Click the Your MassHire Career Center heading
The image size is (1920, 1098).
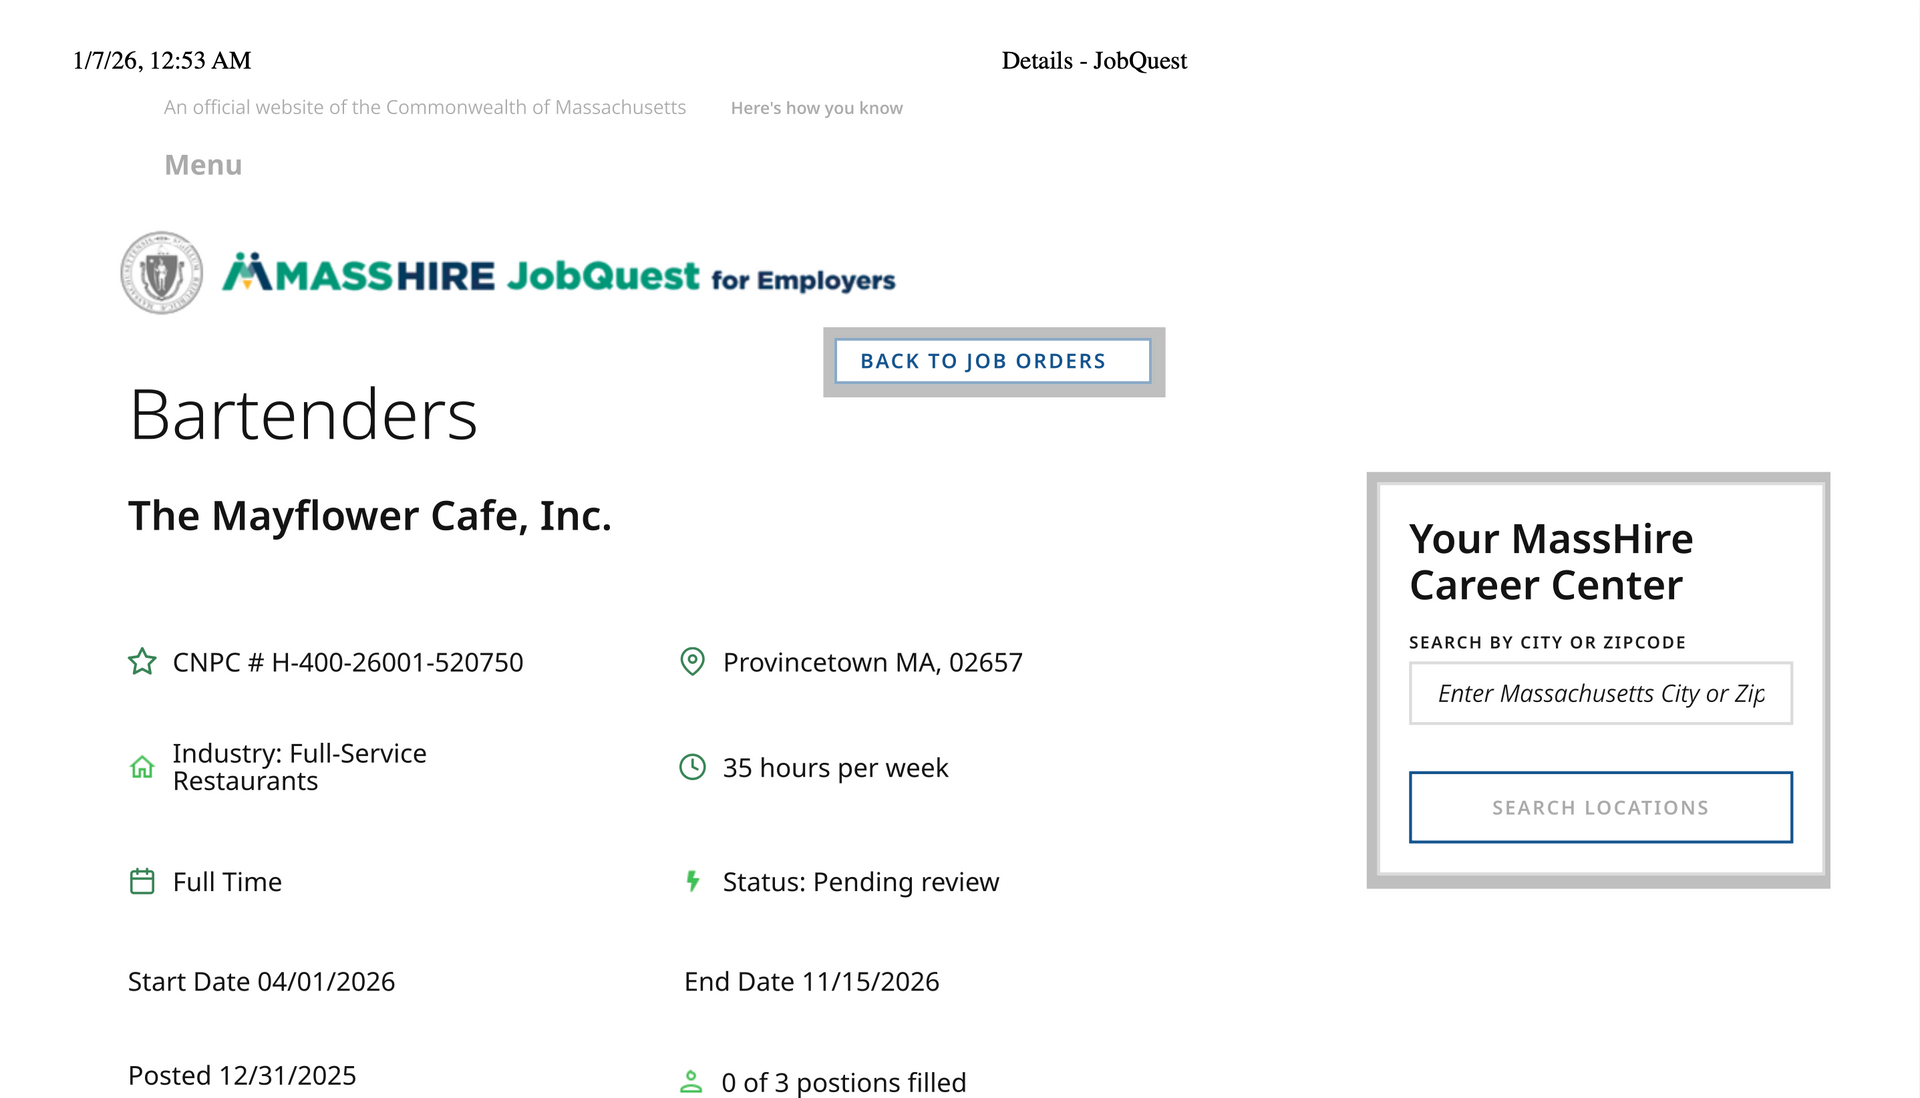point(1550,562)
